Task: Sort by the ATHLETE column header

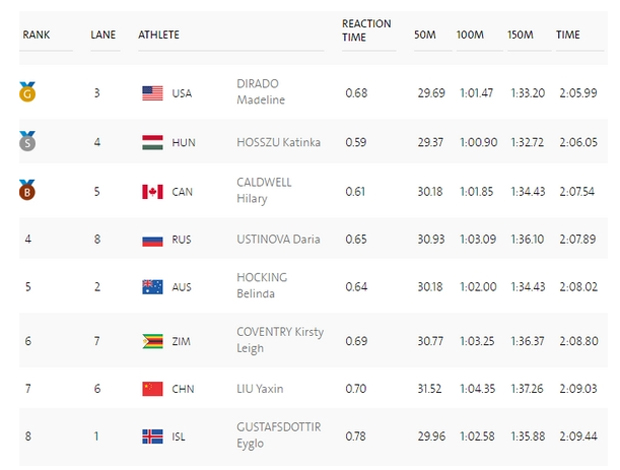Action: click(159, 34)
